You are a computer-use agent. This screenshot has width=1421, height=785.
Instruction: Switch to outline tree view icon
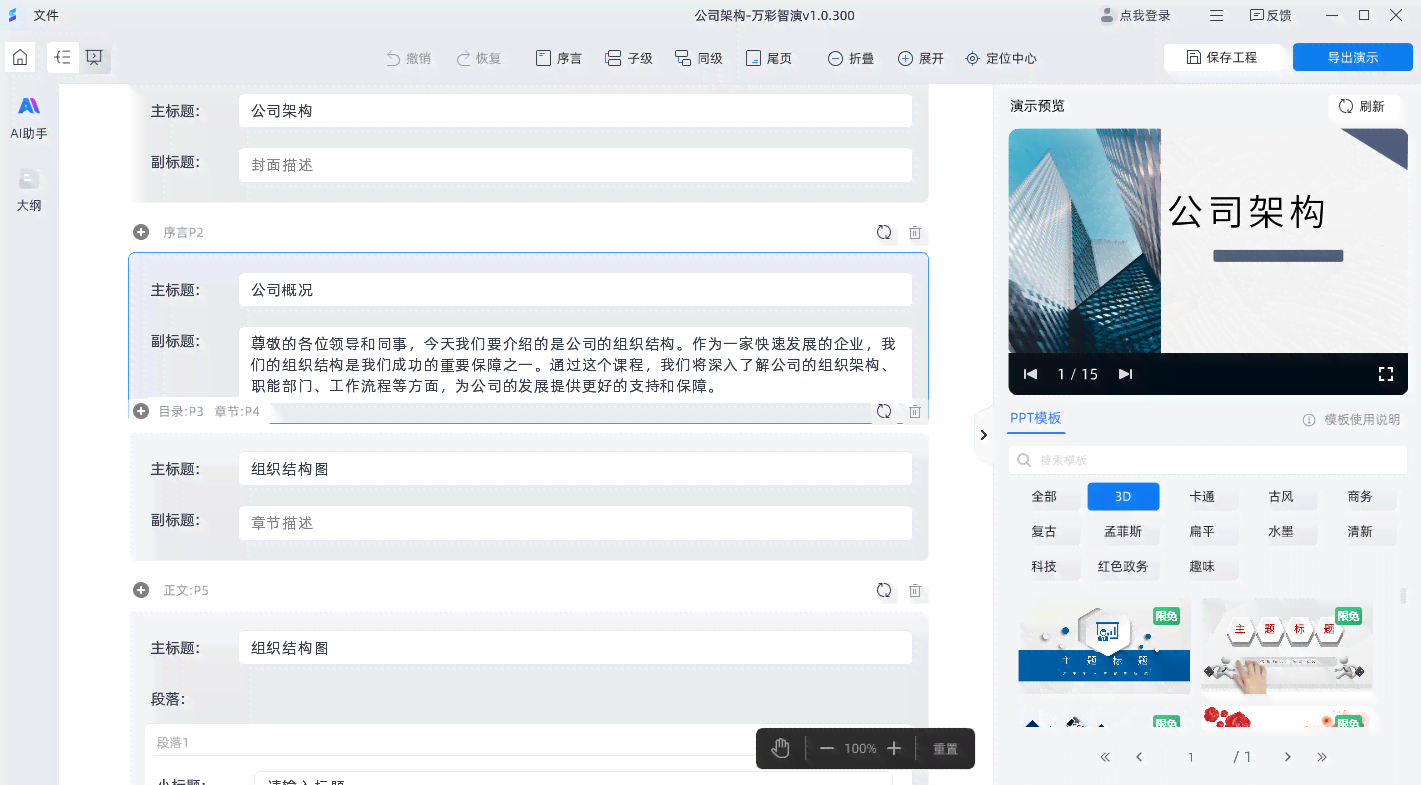click(63, 58)
